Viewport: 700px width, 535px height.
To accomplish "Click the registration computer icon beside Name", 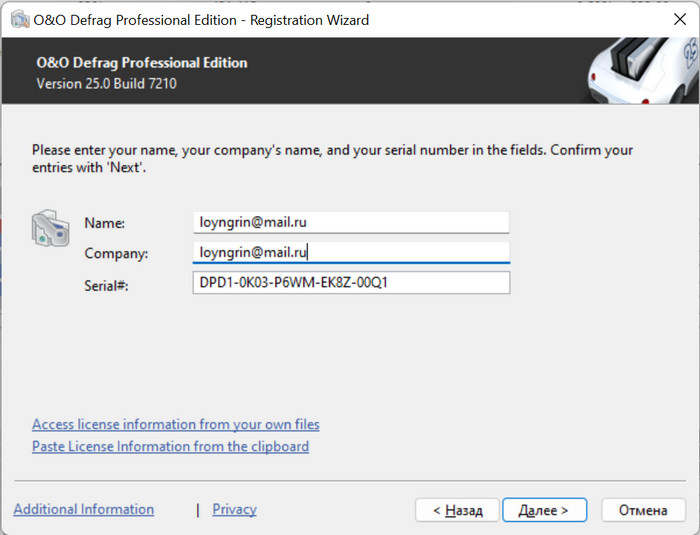I will [x=50, y=228].
